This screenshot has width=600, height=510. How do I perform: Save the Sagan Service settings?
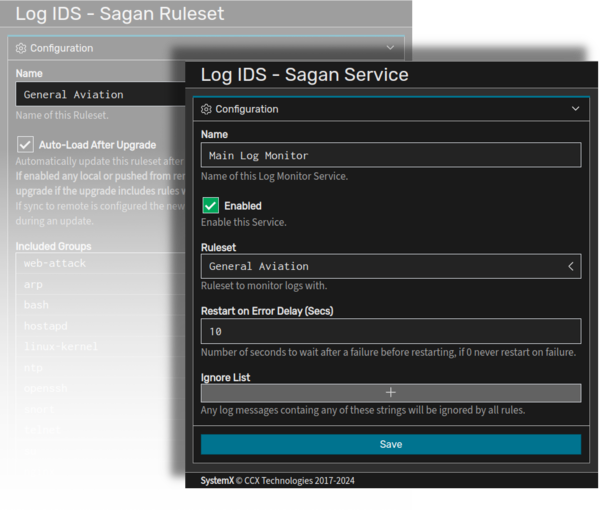pyautogui.click(x=391, y=444)
